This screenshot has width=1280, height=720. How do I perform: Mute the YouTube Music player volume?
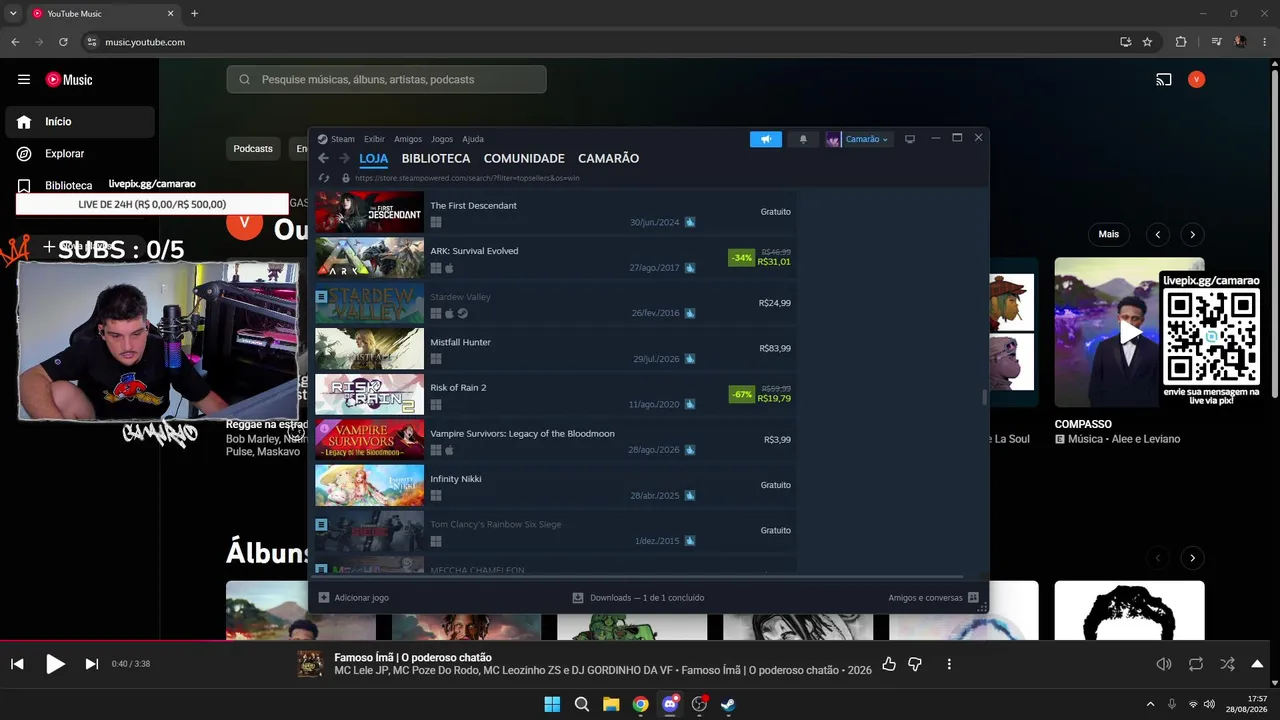click(x=1164, y=664)
